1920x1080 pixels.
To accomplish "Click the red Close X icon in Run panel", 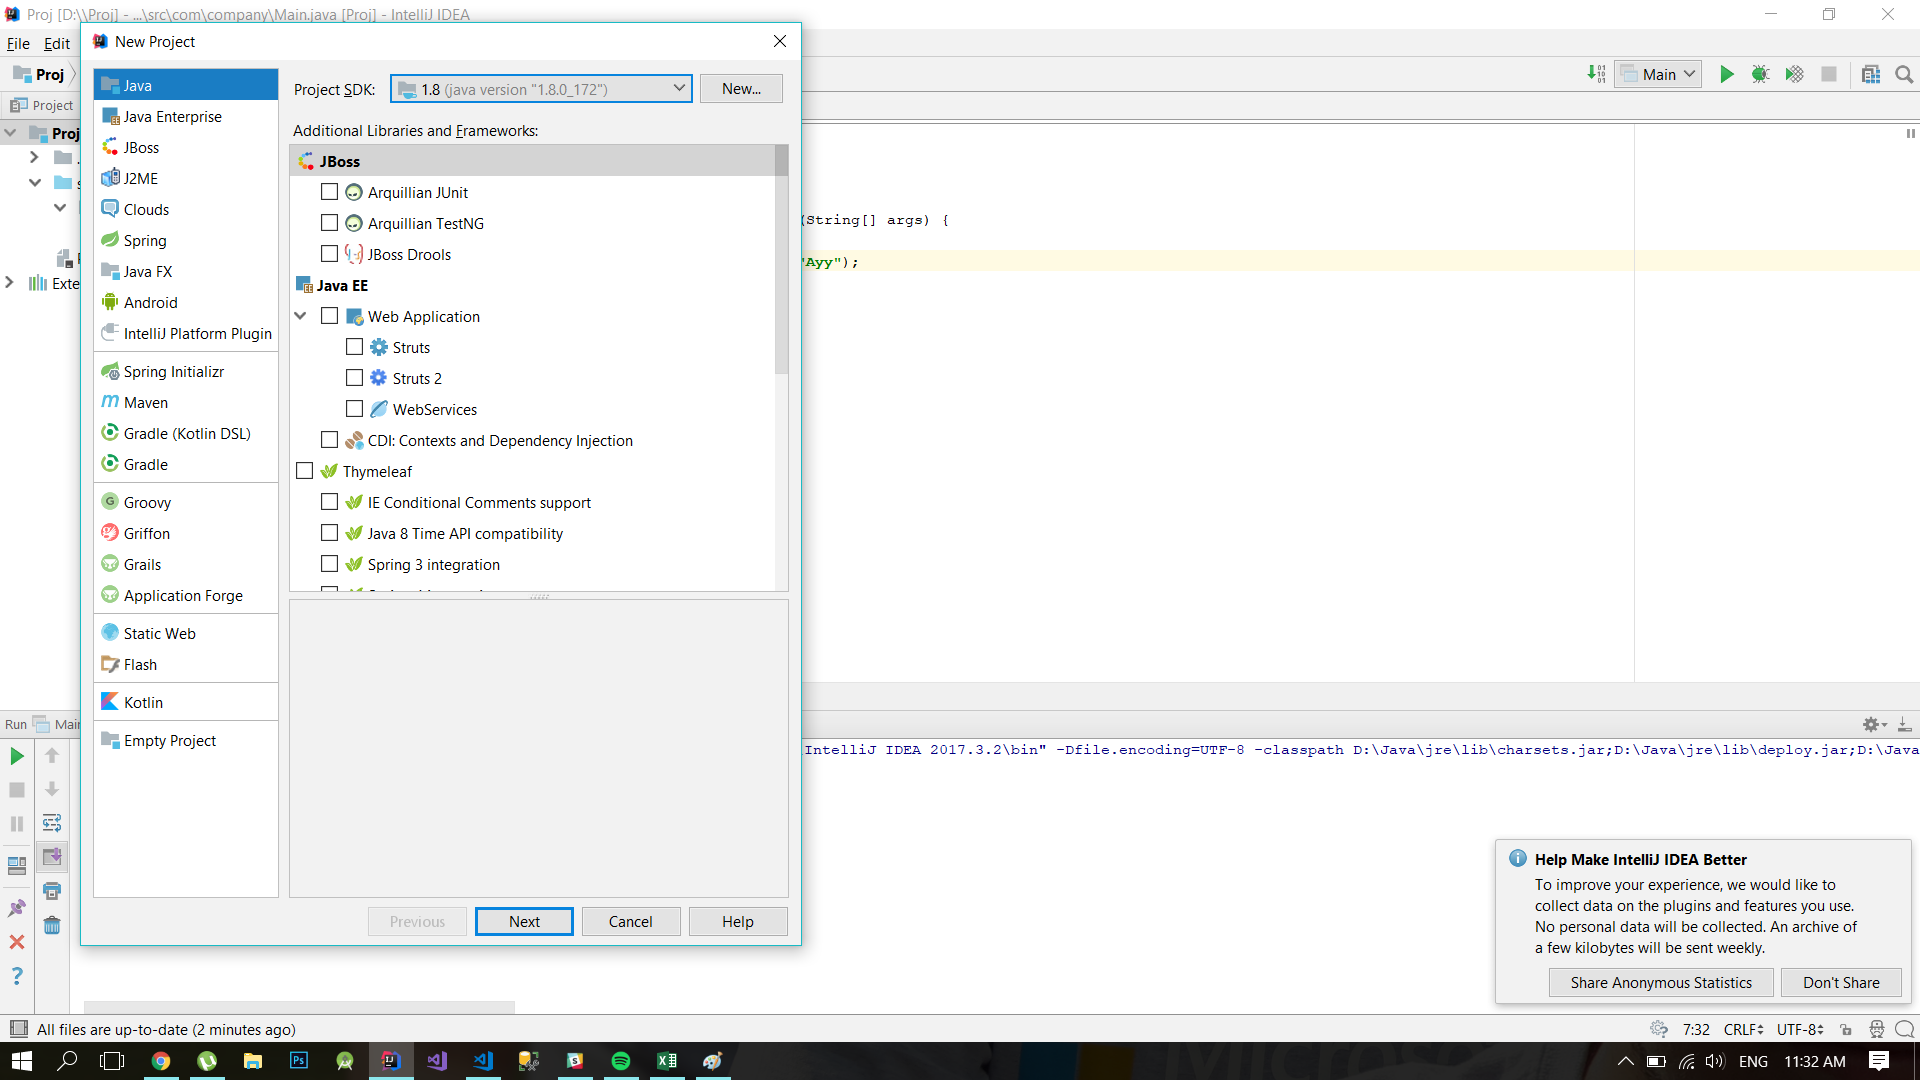I will (17, 942).
